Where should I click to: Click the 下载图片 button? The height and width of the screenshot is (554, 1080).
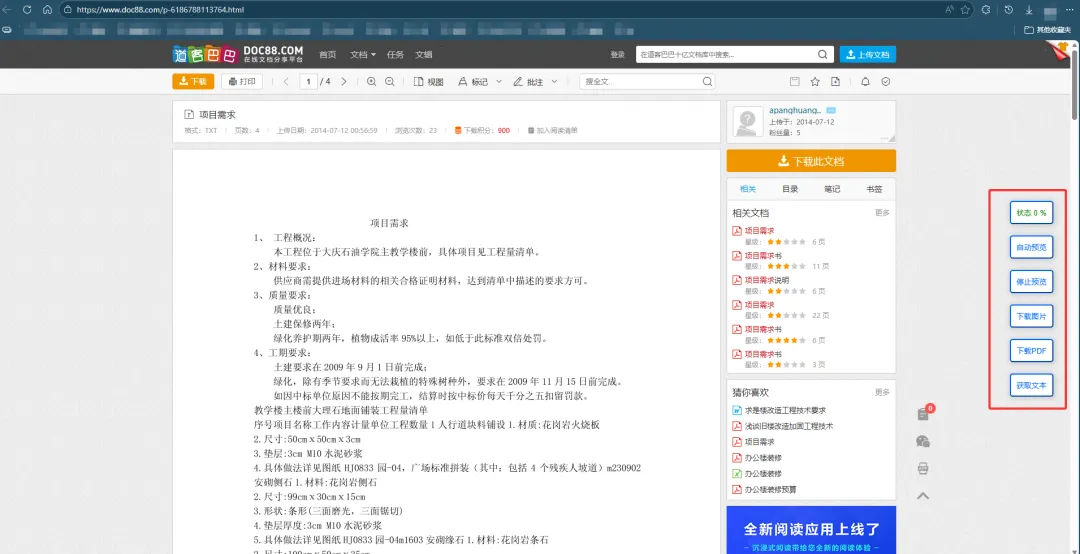click(1032, 316)
